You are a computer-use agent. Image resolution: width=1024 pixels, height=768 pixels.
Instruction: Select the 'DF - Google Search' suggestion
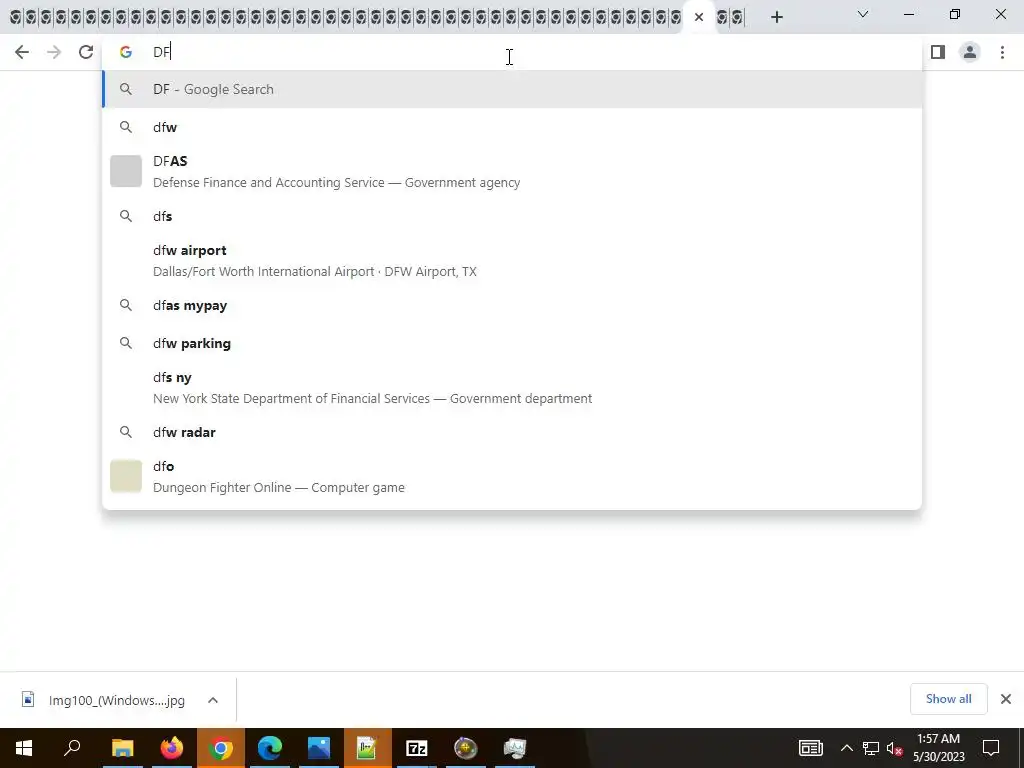click(512, 89)
